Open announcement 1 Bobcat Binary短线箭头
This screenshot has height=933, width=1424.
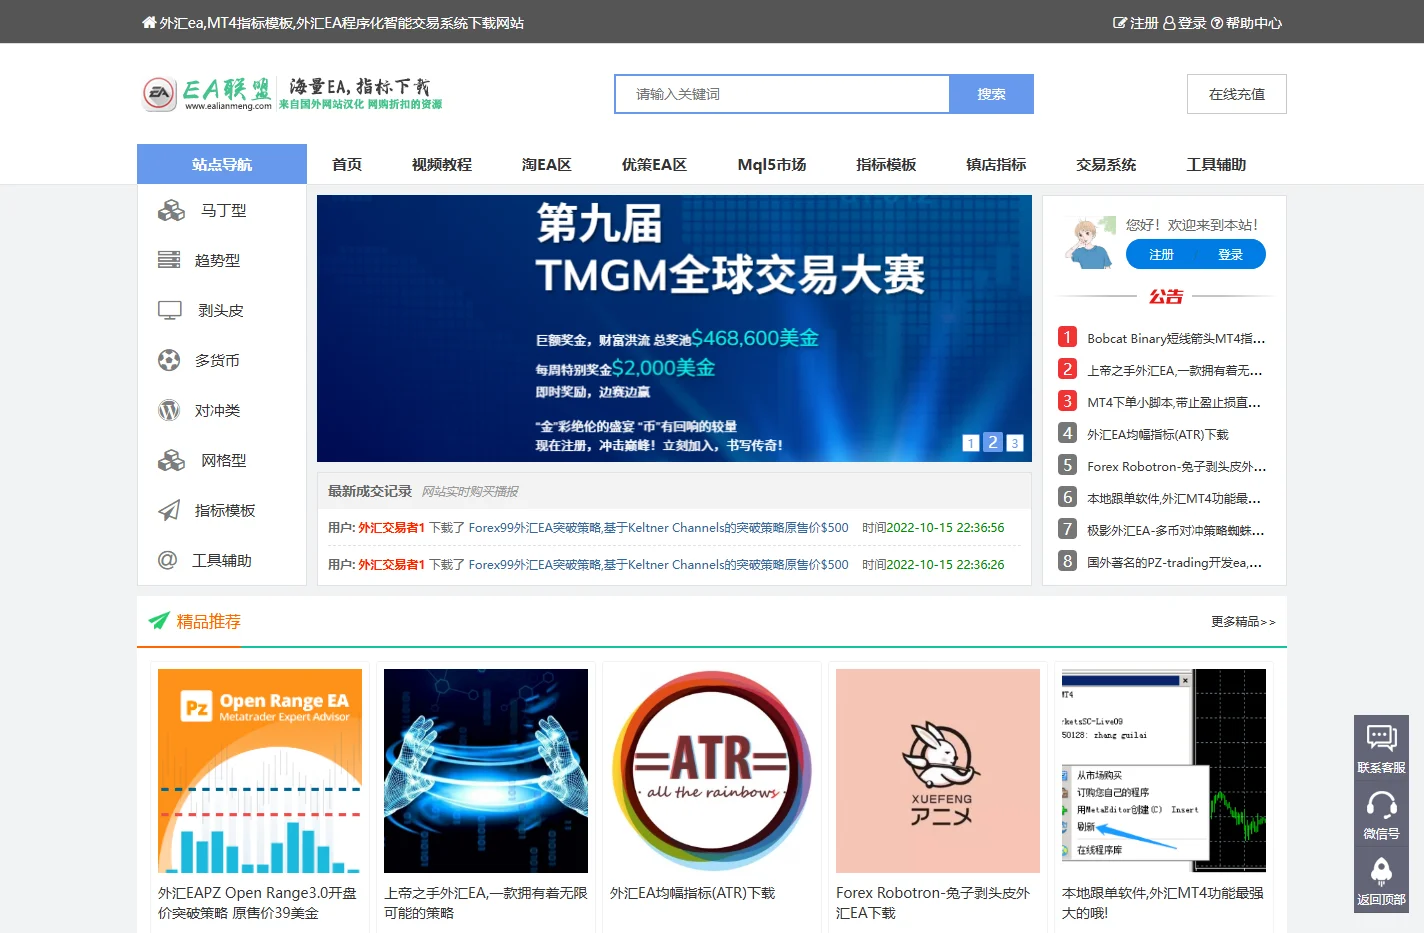1176,338
